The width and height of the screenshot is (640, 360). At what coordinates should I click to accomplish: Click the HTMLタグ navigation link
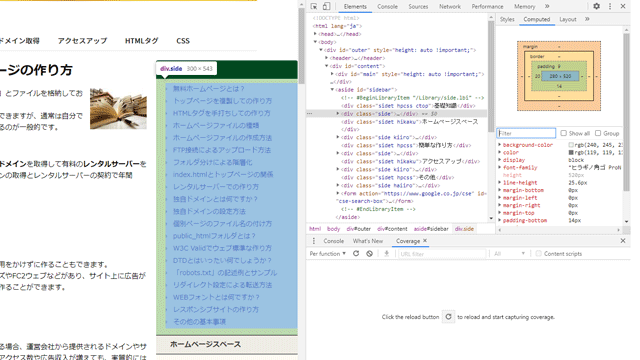click(141, 41)
